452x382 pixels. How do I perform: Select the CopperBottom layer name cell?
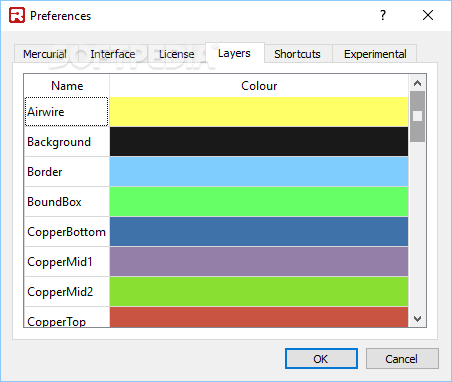67,232
